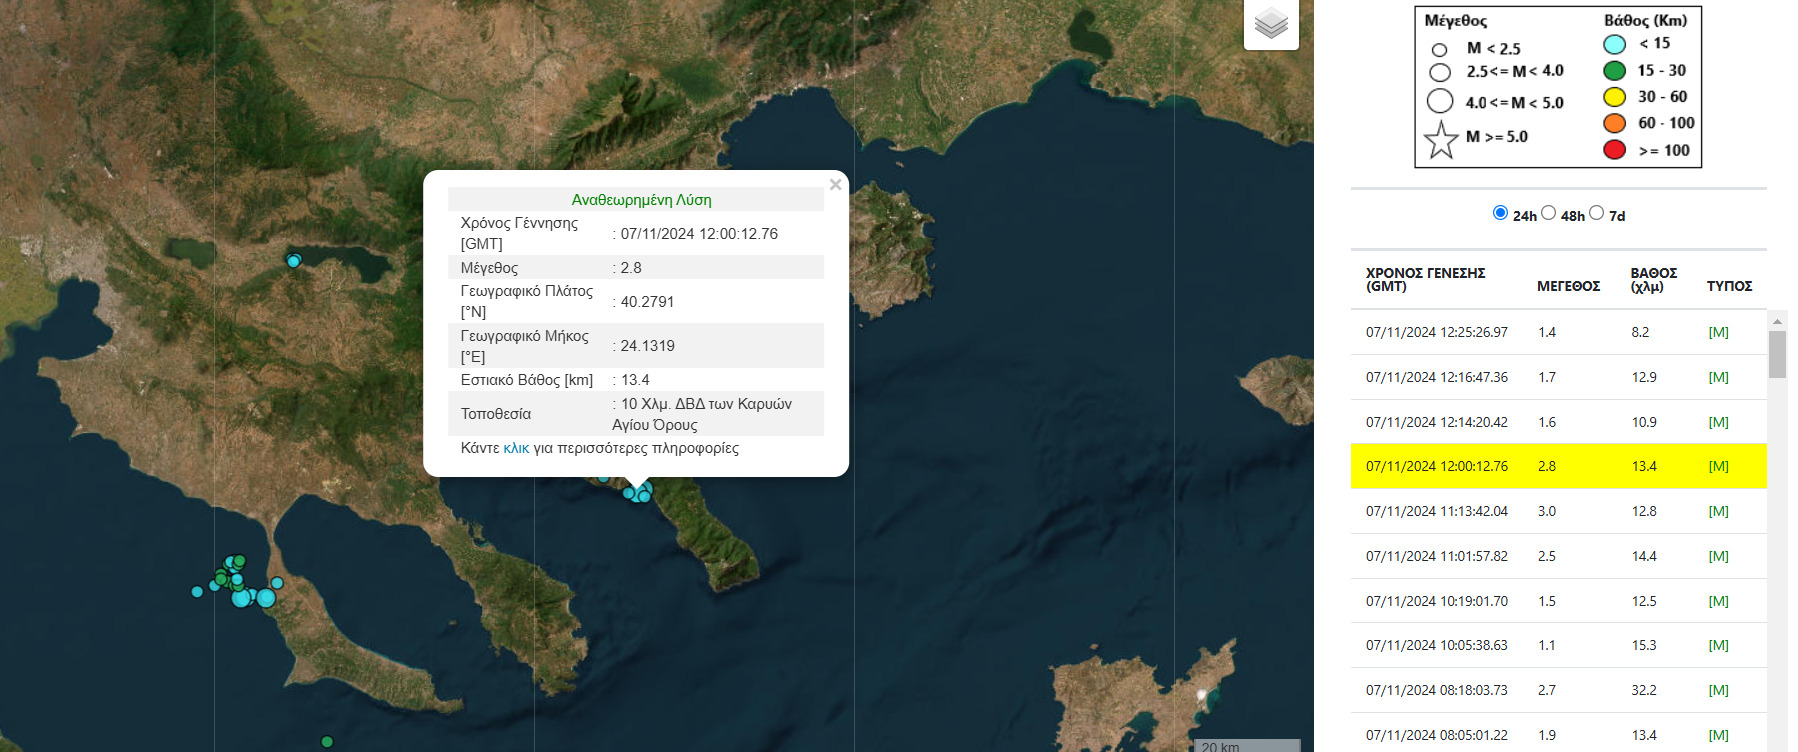Select the westernmost isolated cyan marker in the sea

click(197, 592)
